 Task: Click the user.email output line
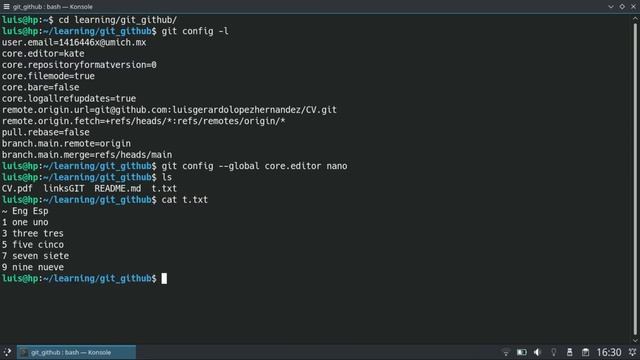(x=74, y=42)
